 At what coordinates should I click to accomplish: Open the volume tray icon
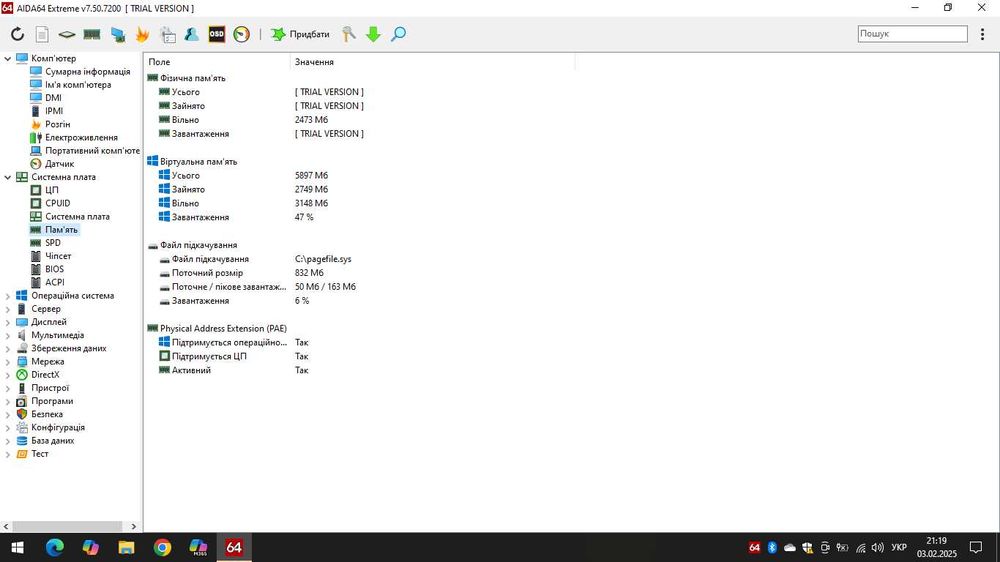click(878, 547)
